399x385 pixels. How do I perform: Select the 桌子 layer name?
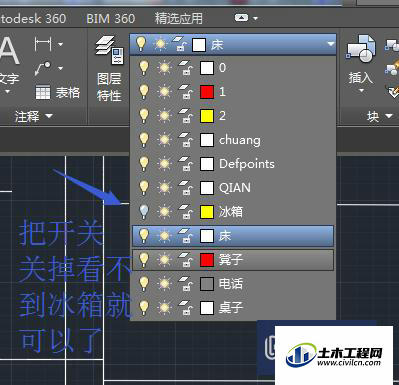[x=231, y=308]
